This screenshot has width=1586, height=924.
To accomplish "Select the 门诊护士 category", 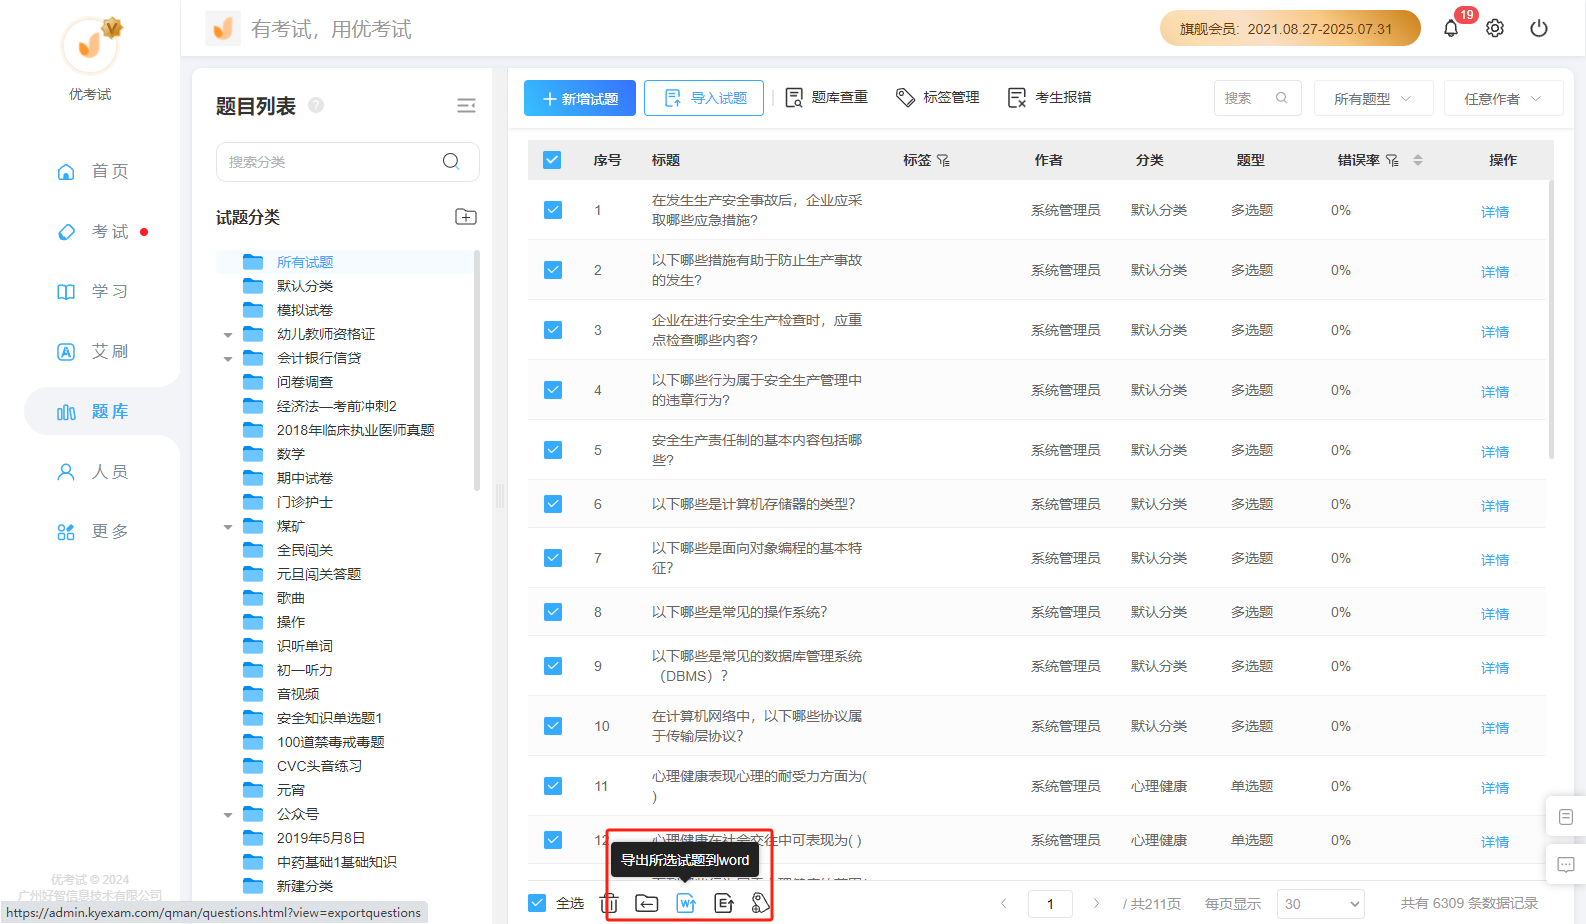I will click(305, 502).
